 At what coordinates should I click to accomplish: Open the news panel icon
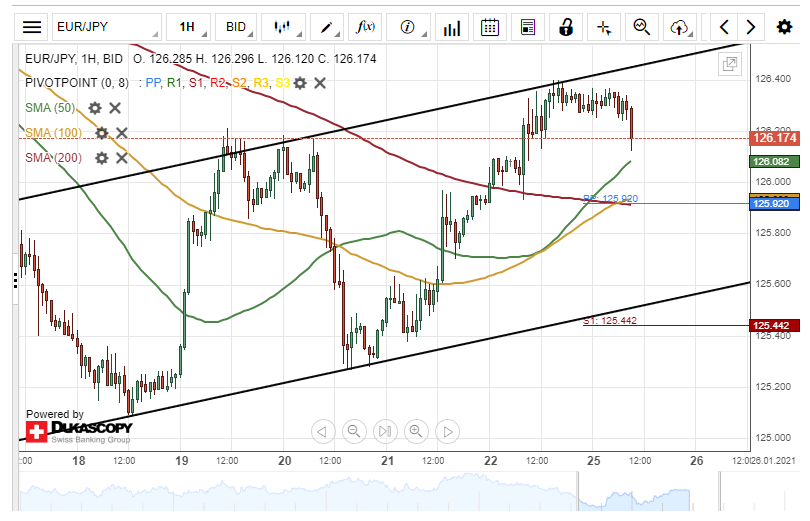click(x=527, y=27)
